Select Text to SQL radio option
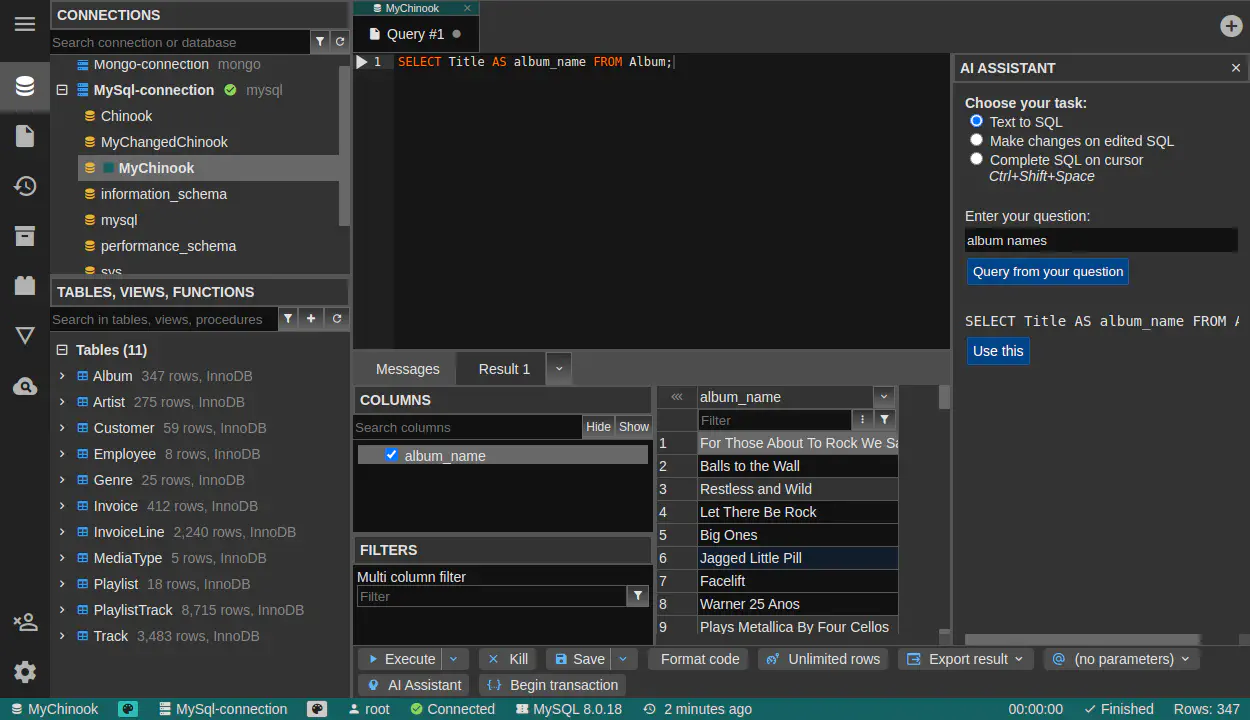Screen dimensions: 1250x720 coord(977,121)
